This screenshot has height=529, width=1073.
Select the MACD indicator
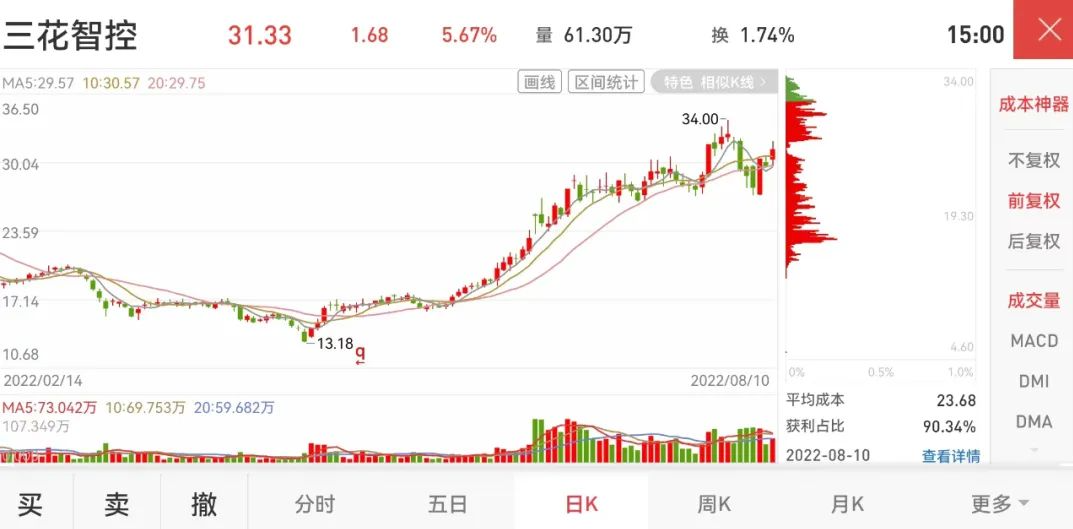1034,341
